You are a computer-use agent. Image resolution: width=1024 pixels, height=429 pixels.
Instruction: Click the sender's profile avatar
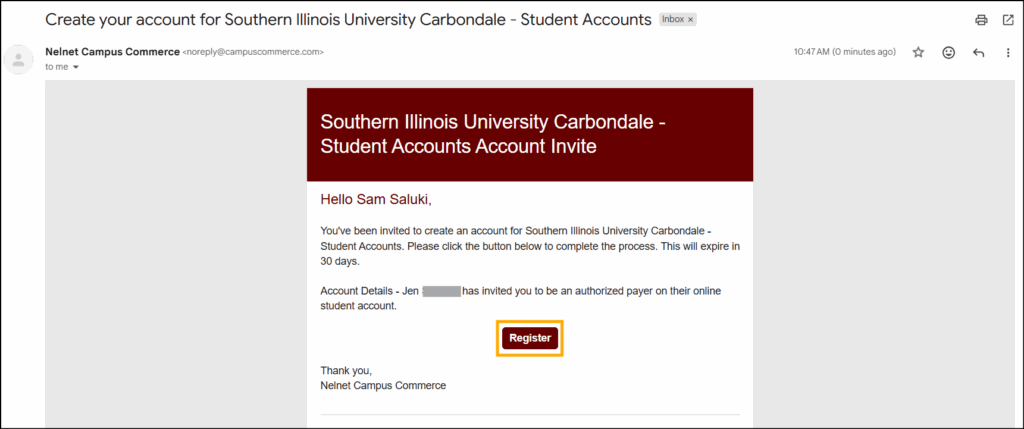(19, 59)
